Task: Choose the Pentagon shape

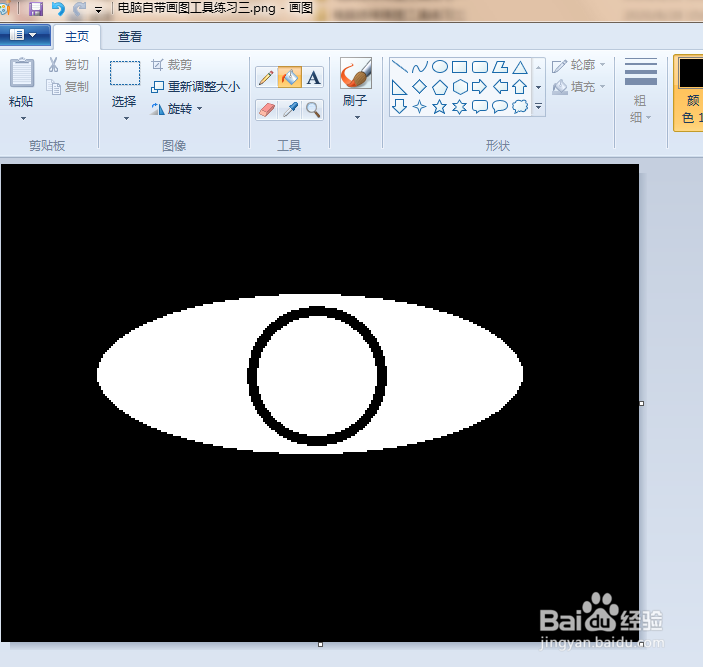Action: (440, 87)
